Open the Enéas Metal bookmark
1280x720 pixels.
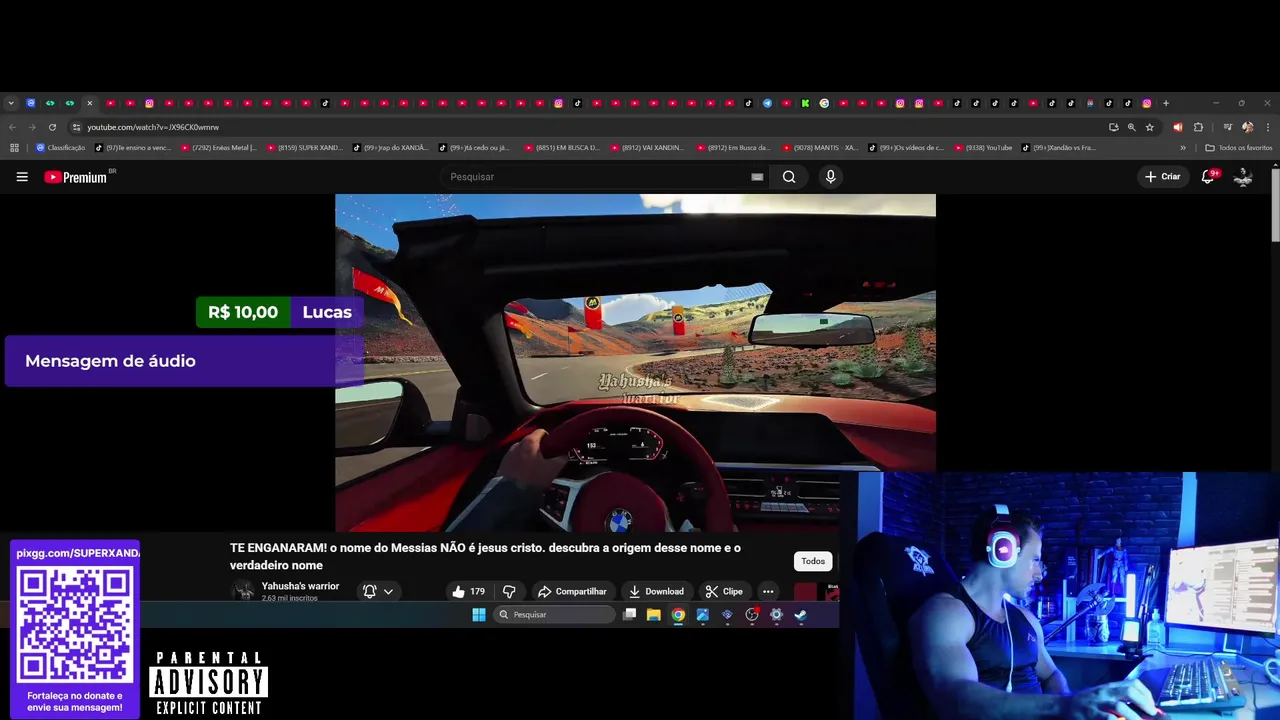coord(219,148)
